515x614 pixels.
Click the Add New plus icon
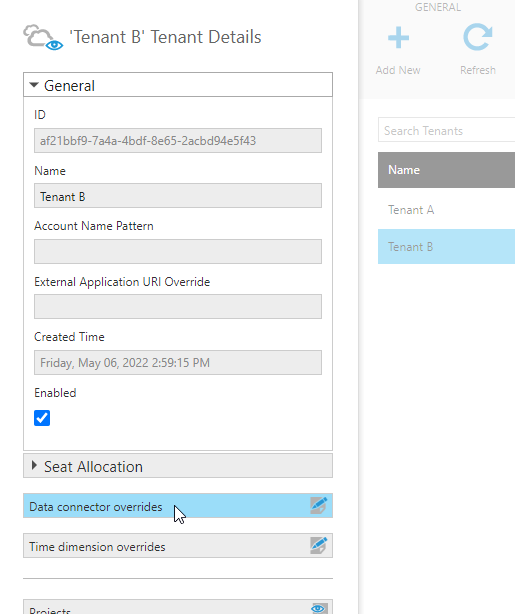tap(398, 38)
